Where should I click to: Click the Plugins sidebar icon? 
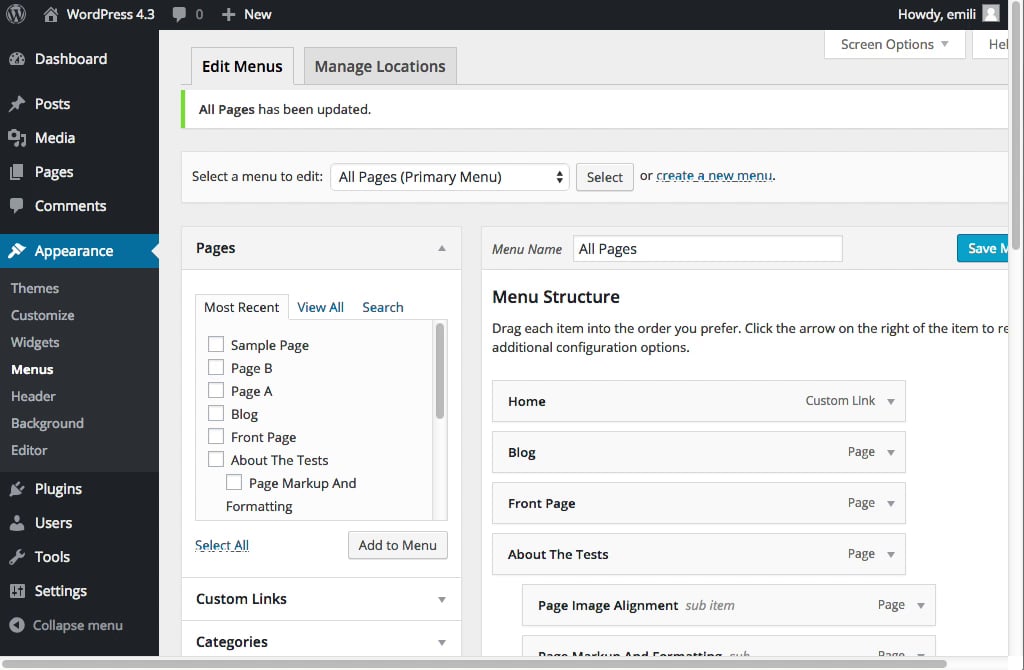[17, 489]
